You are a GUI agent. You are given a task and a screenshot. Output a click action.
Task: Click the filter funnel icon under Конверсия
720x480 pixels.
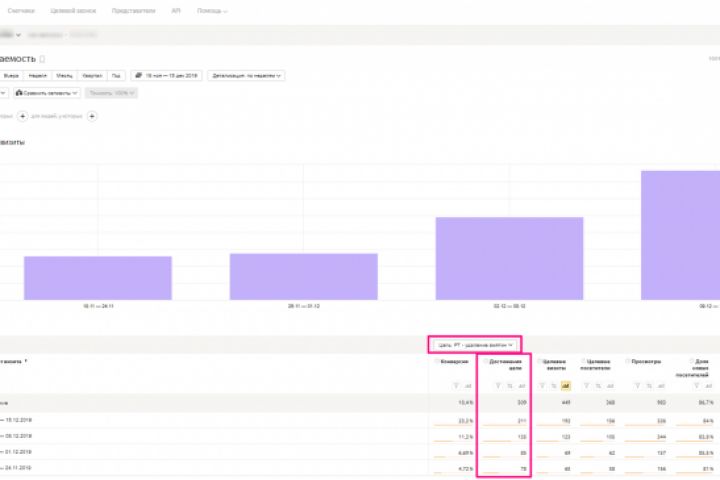[x=456, y=386]
